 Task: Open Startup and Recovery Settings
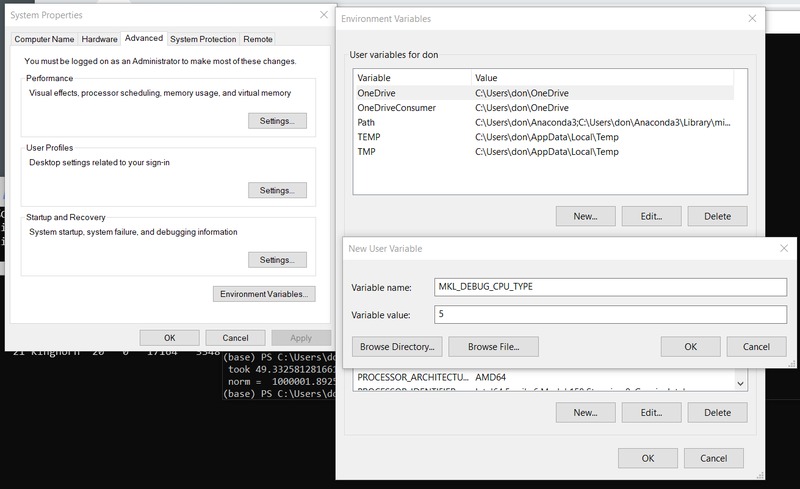276,260
